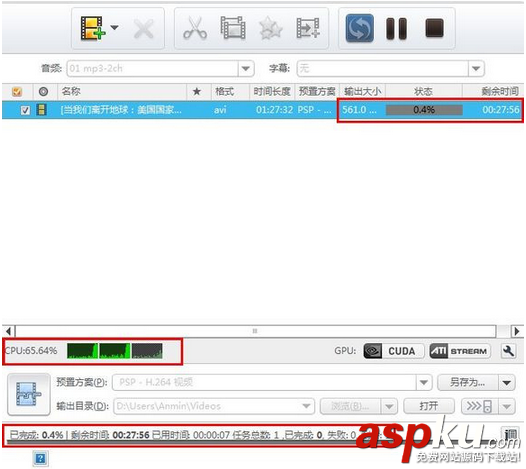The image size is (526, 469).
Task: Click the blue help question mark icon
Action: tap(41, 459)
